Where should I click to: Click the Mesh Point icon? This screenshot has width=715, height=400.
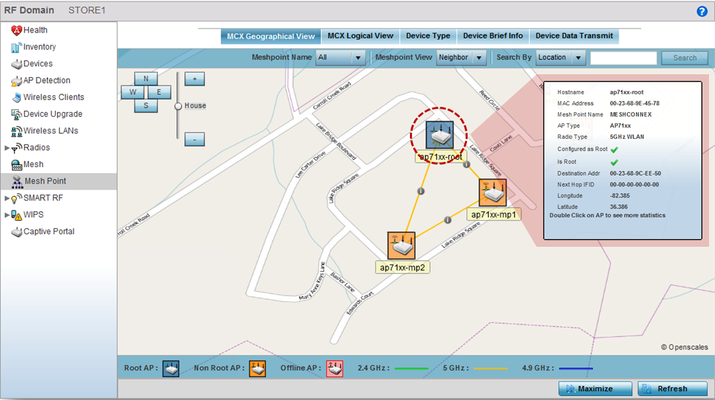17,182
